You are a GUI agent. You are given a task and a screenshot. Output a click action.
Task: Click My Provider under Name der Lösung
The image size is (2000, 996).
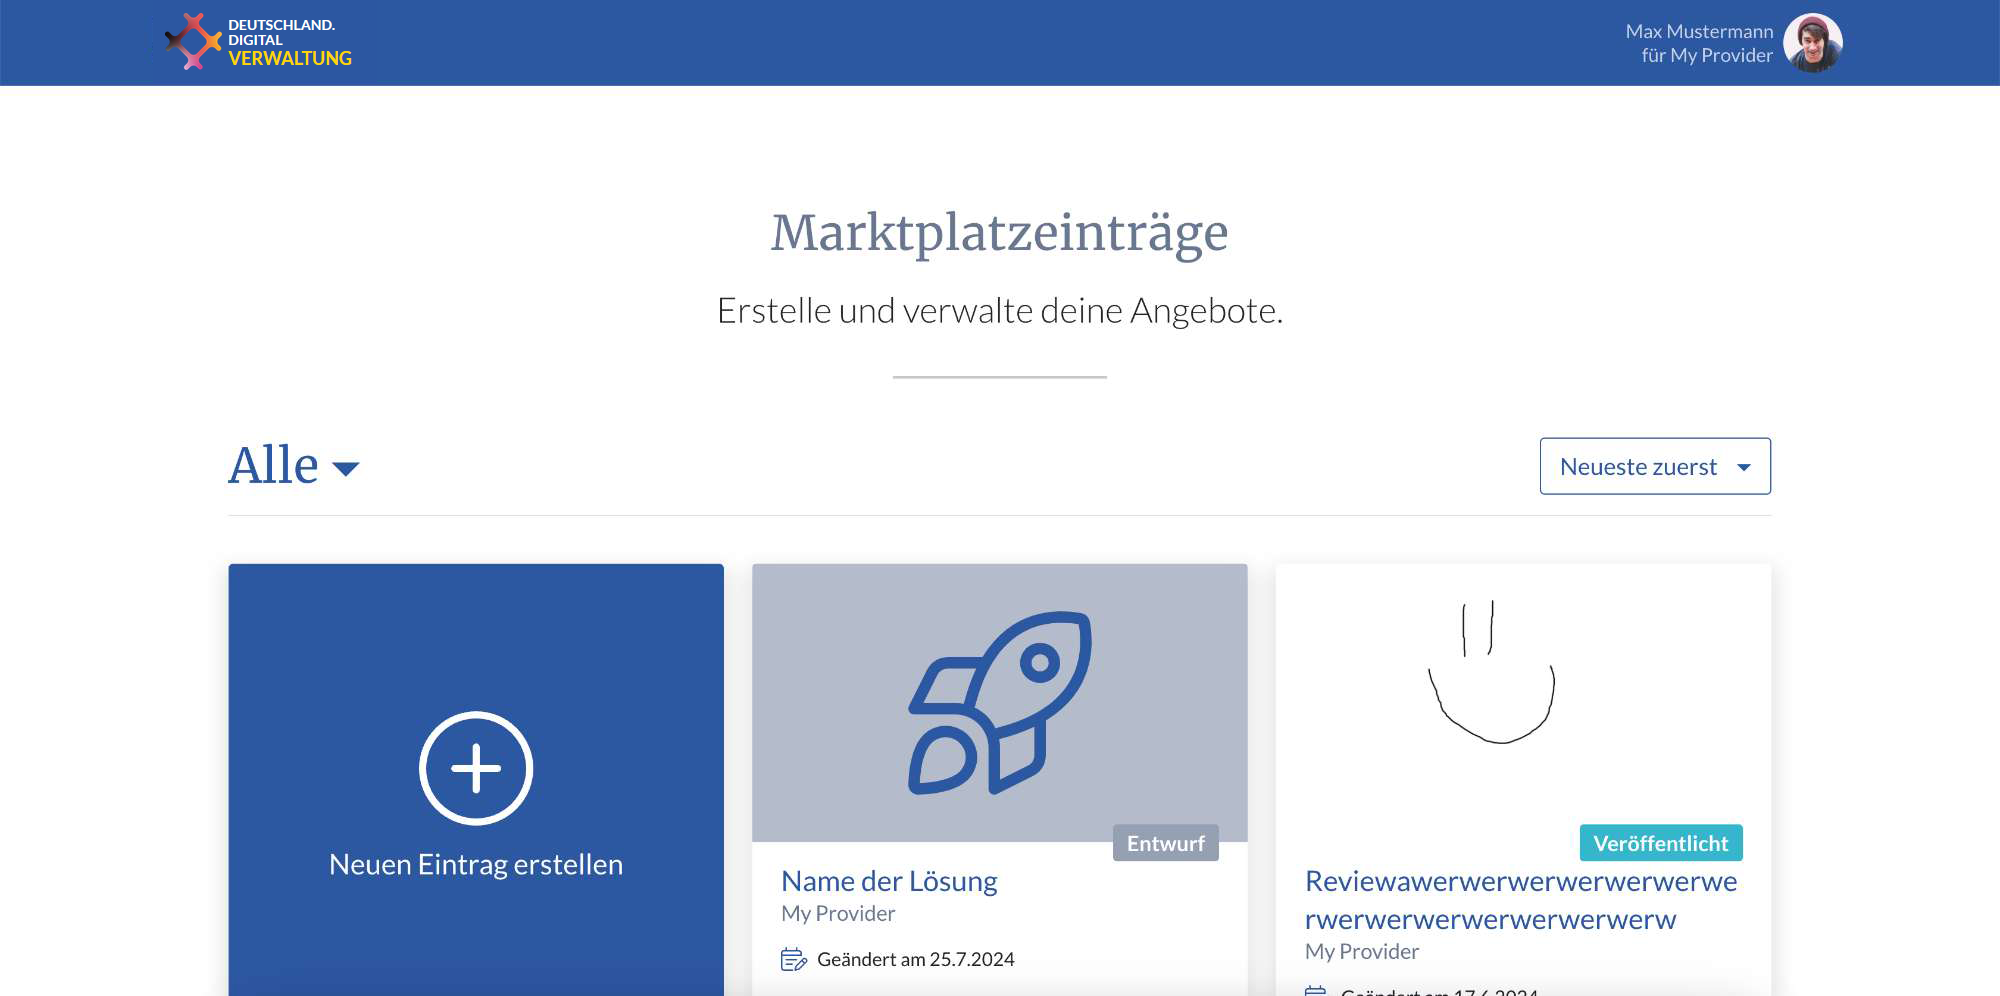838,913
